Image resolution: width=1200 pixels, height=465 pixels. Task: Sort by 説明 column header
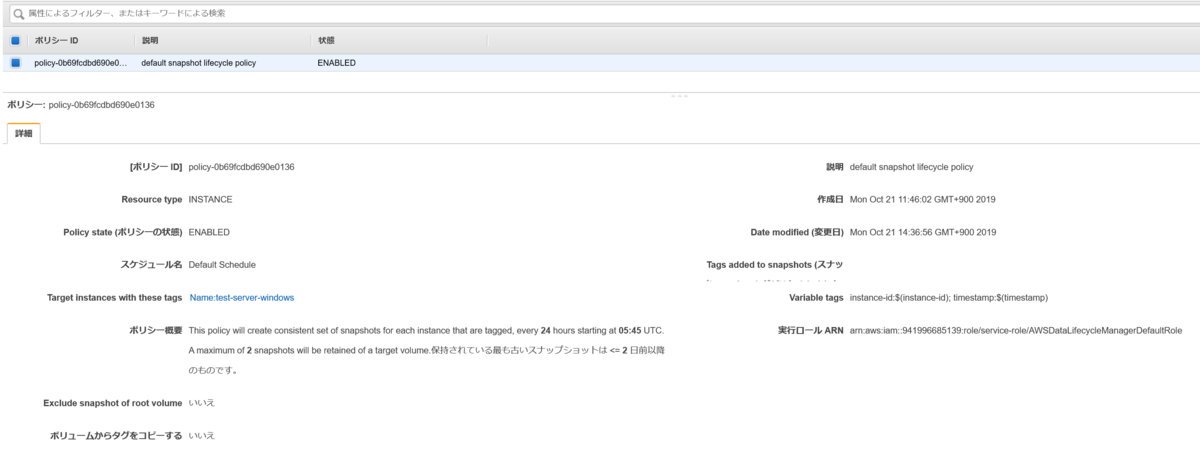coord(150,40)
